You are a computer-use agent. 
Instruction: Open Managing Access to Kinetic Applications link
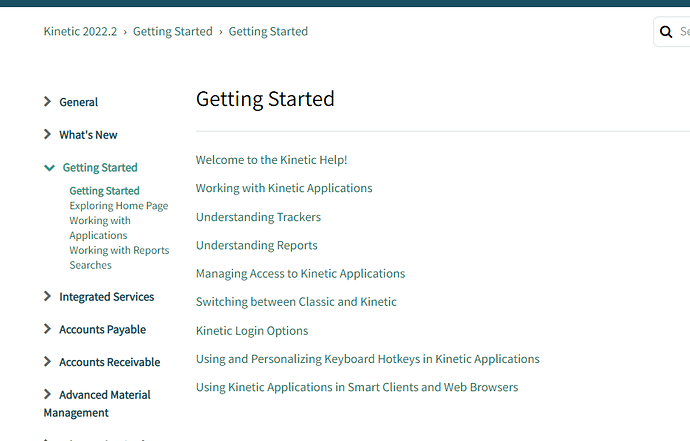click(301, 274)
